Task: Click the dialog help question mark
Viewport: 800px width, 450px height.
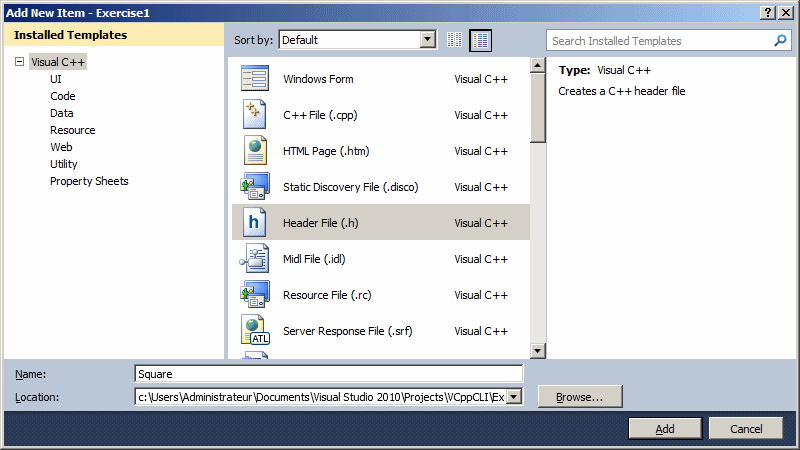Action: [768, 13]
